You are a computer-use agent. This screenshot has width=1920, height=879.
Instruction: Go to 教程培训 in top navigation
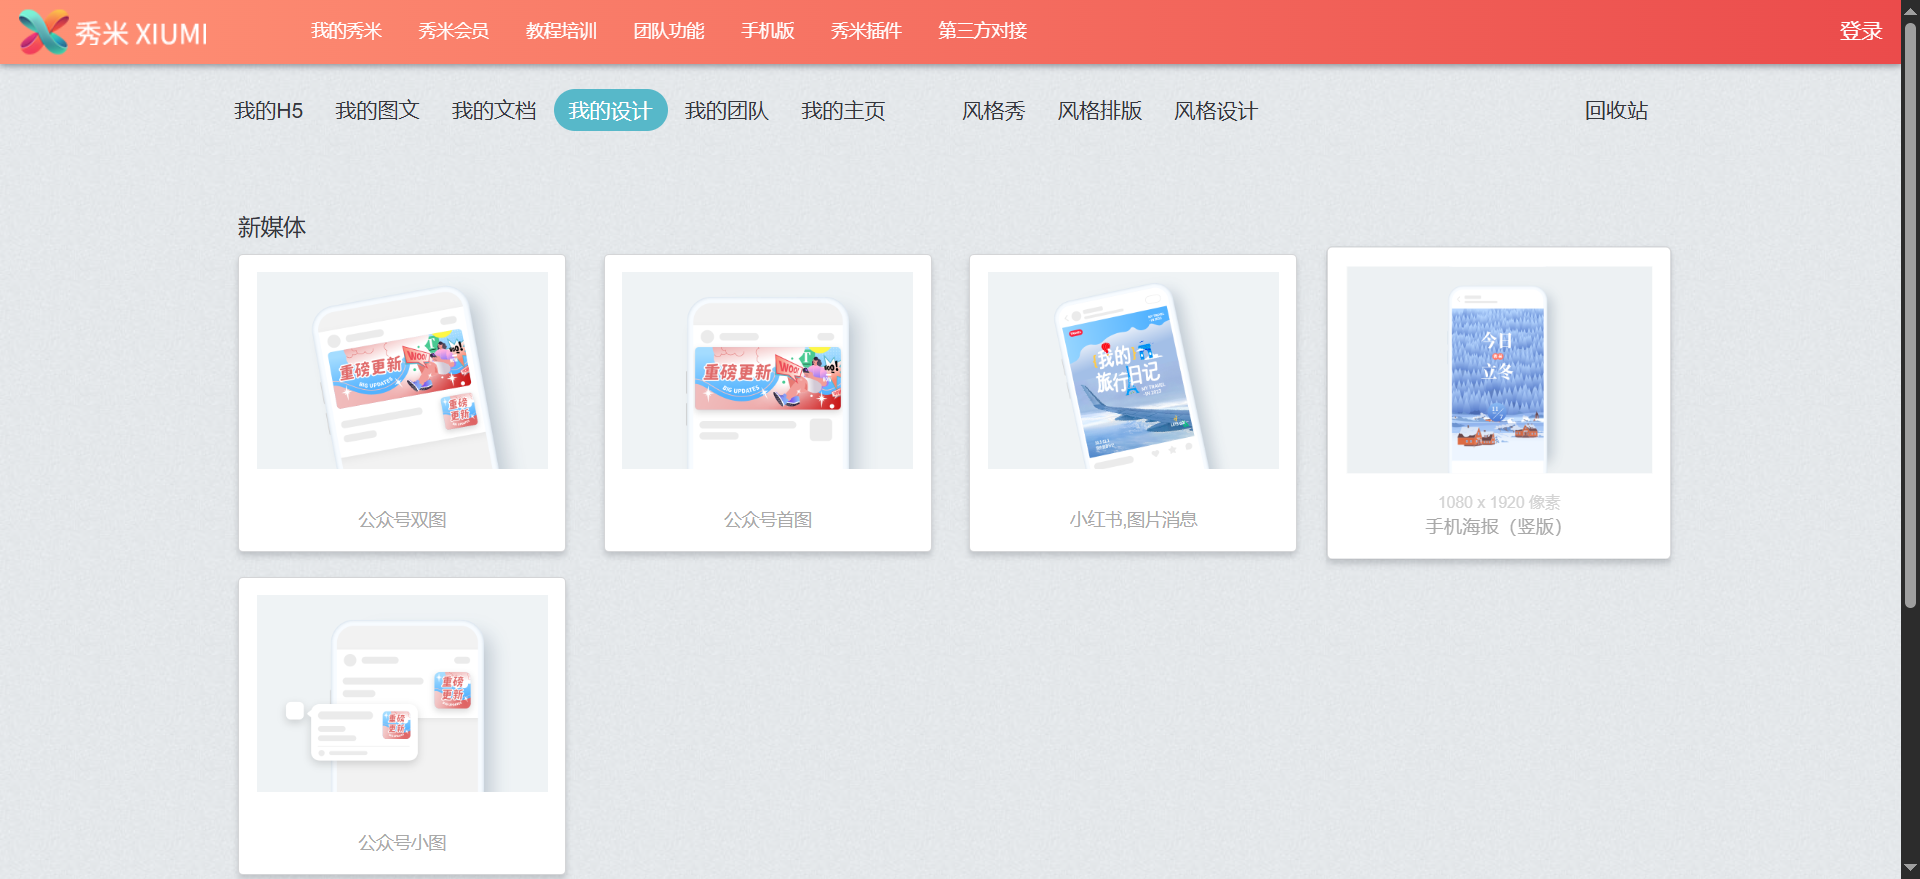(561, 31)
